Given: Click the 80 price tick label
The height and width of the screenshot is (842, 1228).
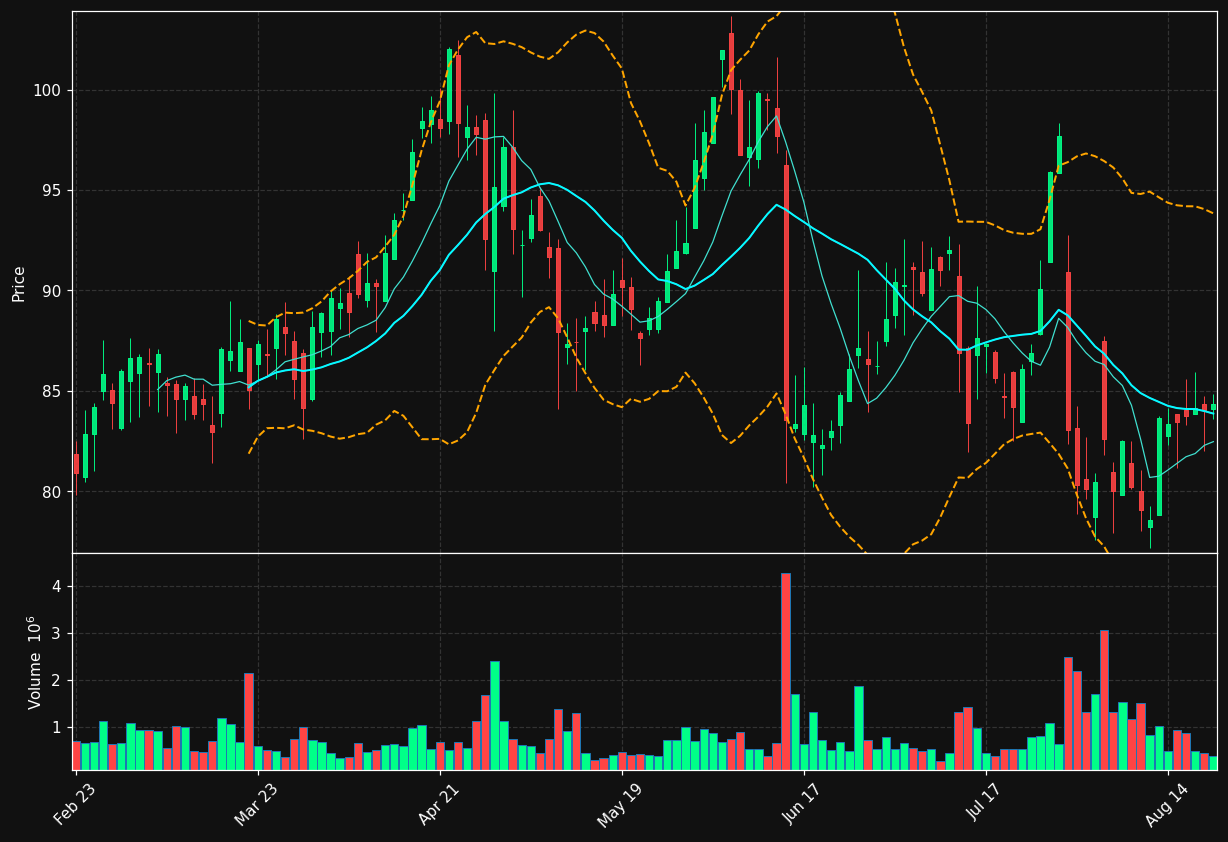Looking at the screenshot, I should [52, 491].
